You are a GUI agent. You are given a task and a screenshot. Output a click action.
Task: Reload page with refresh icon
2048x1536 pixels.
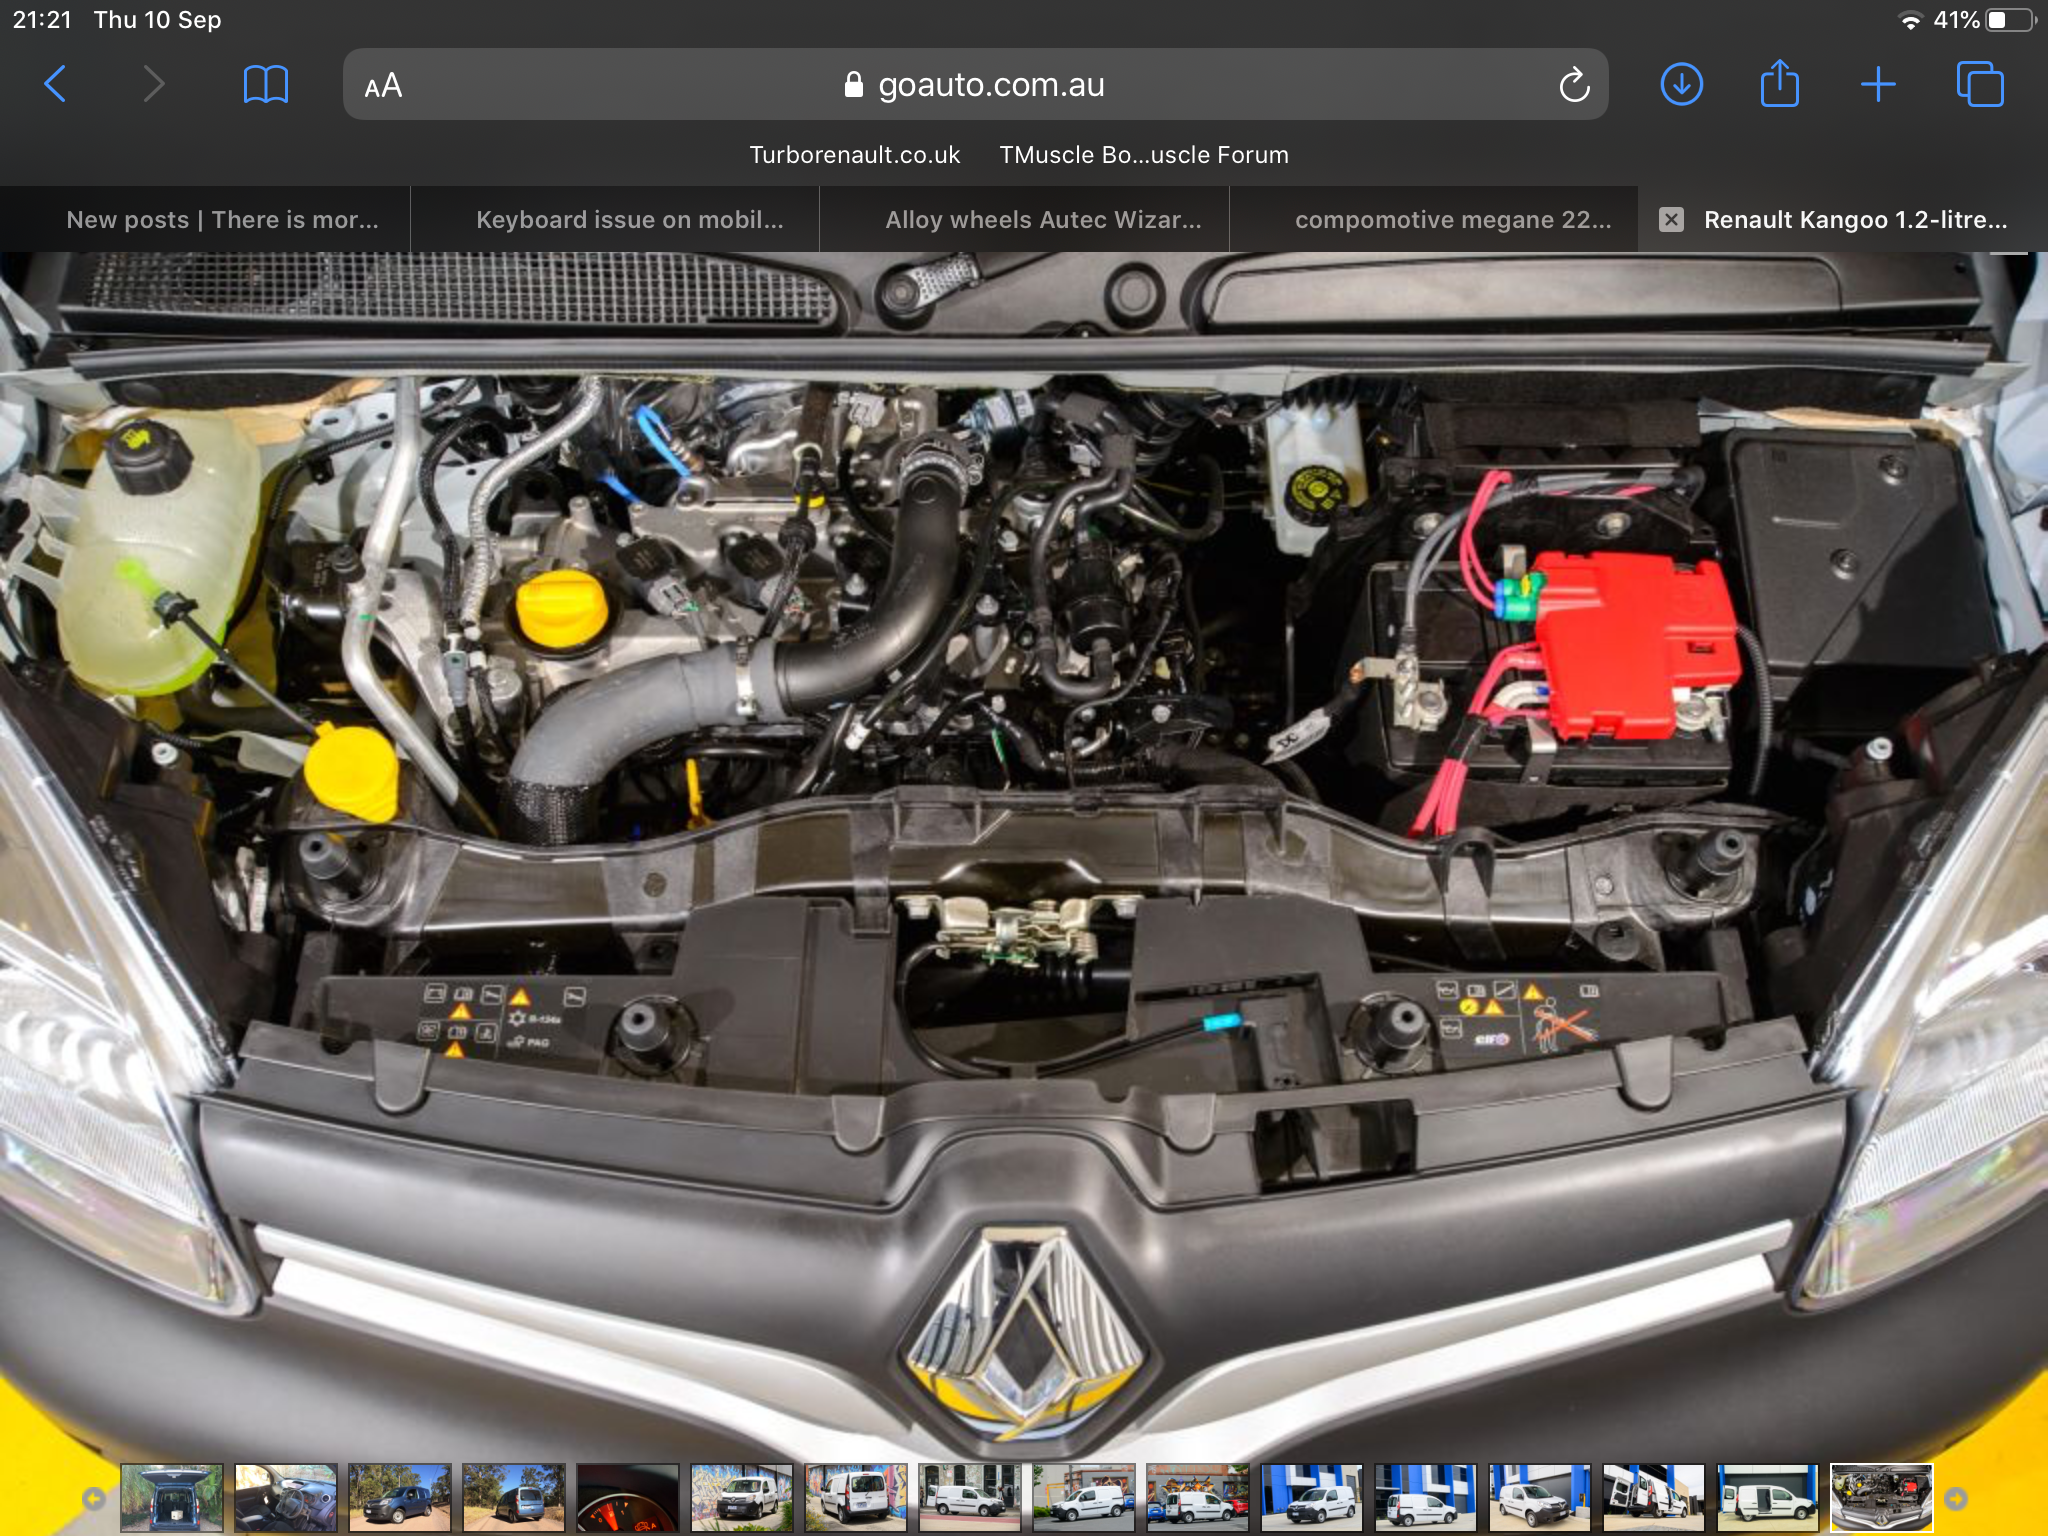pos(1573,85)
